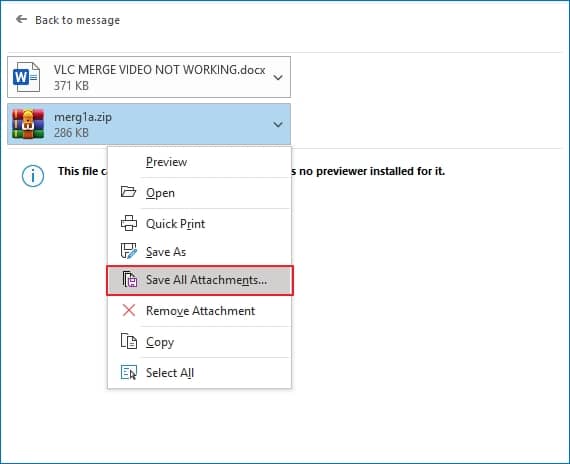Viewport: 570px width, 464px height.
Task: Click the Quick Print printer icon
Action: click(x=129, y=223)
